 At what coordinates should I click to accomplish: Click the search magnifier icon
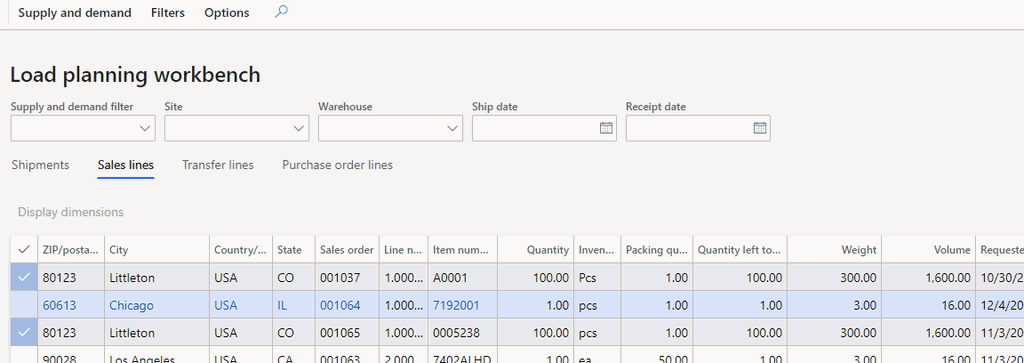point(281,12)
